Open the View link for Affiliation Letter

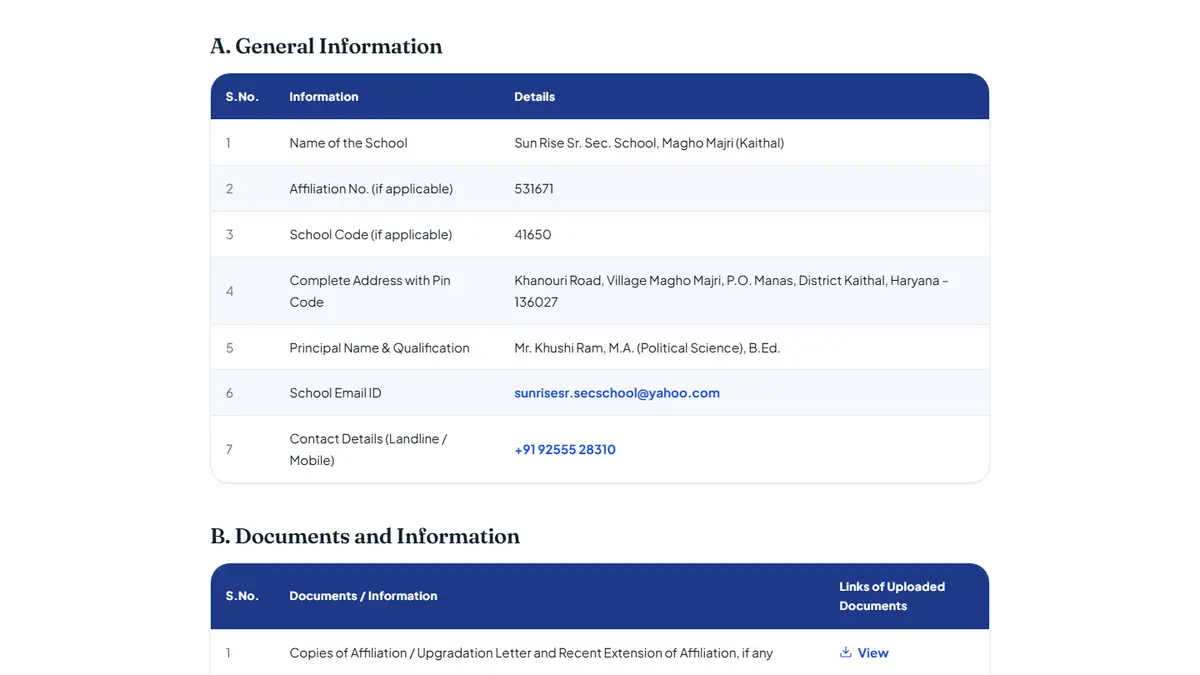(864, 653)
